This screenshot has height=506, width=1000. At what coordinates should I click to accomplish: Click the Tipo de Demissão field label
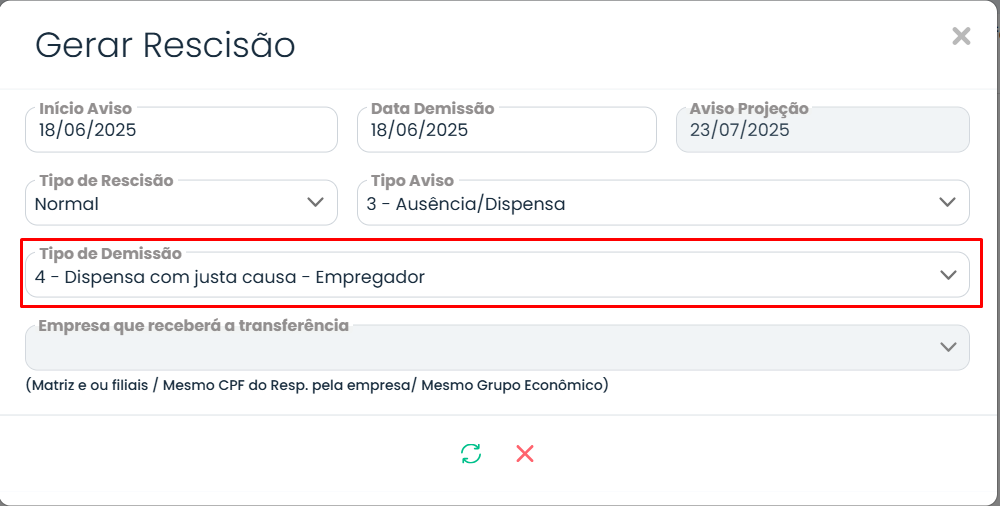click(110, 253)
